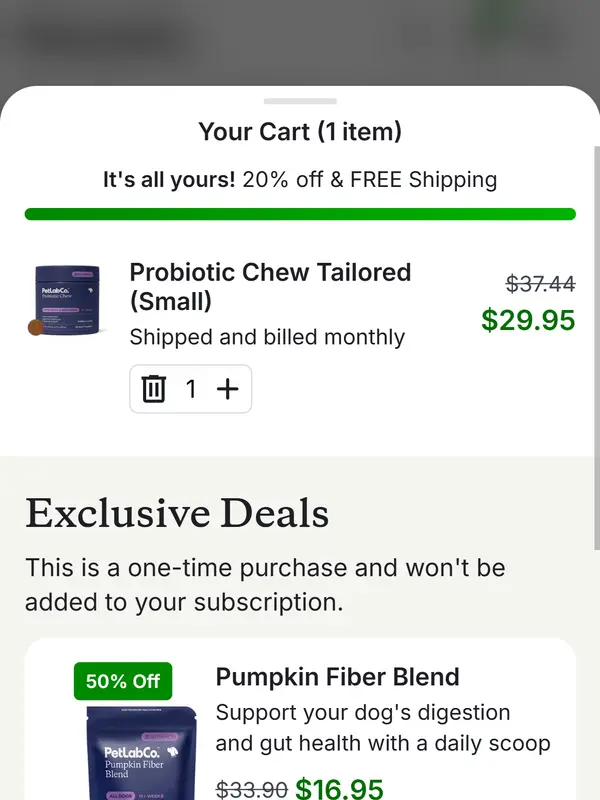600x800 pixels.
Task: Click the 50% Off badge
Action: pos(122,681)
